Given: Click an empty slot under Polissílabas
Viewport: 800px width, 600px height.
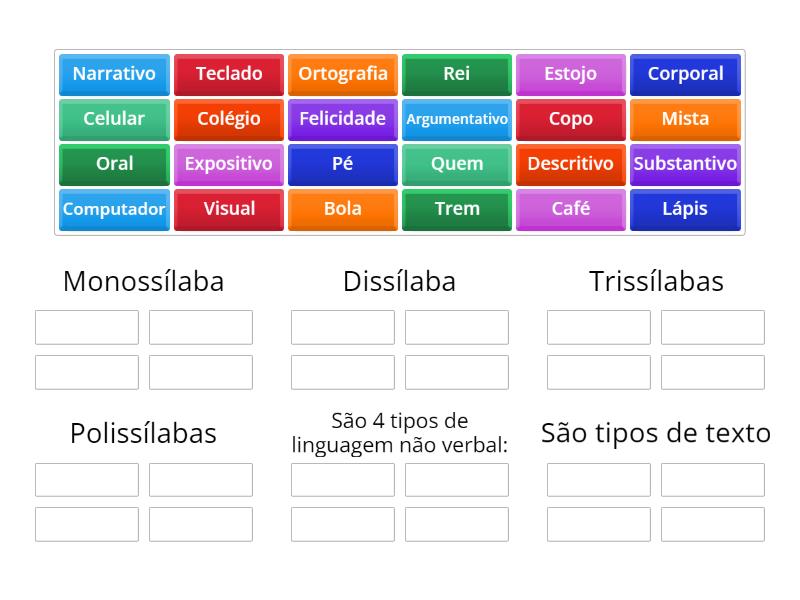Looking at the screenshot, I should (x=86, y=480).
